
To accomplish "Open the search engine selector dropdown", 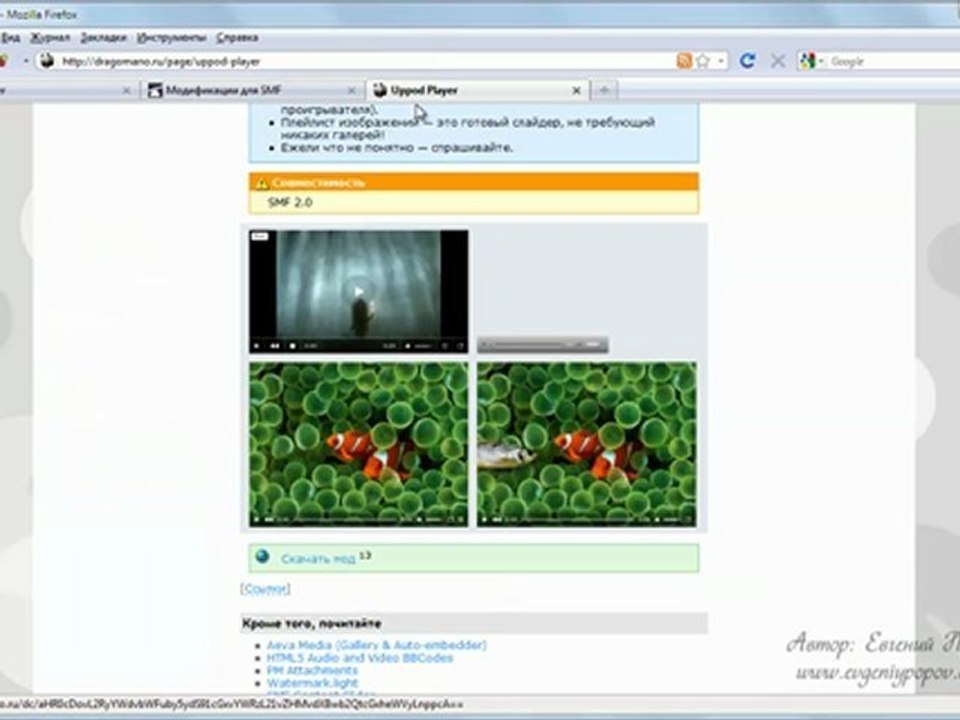I will [x=821, y=61].
